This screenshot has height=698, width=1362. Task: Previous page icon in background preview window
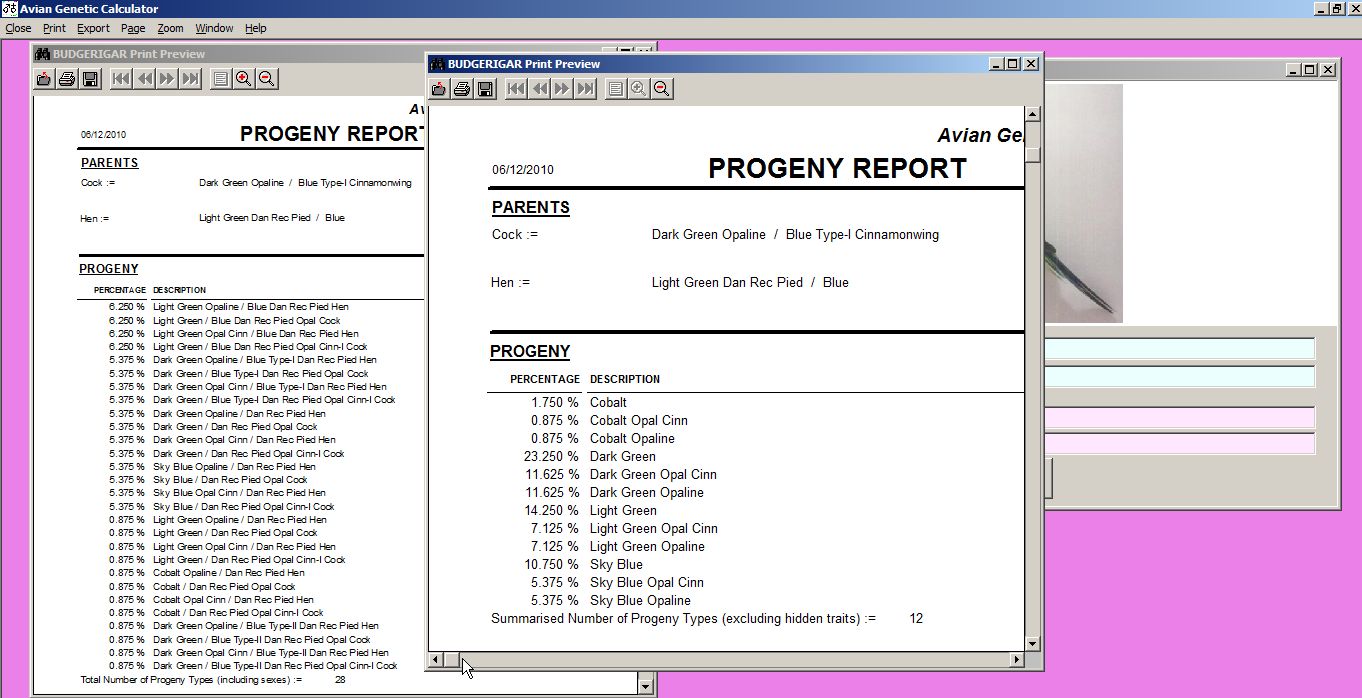click(x=144, y=79)
